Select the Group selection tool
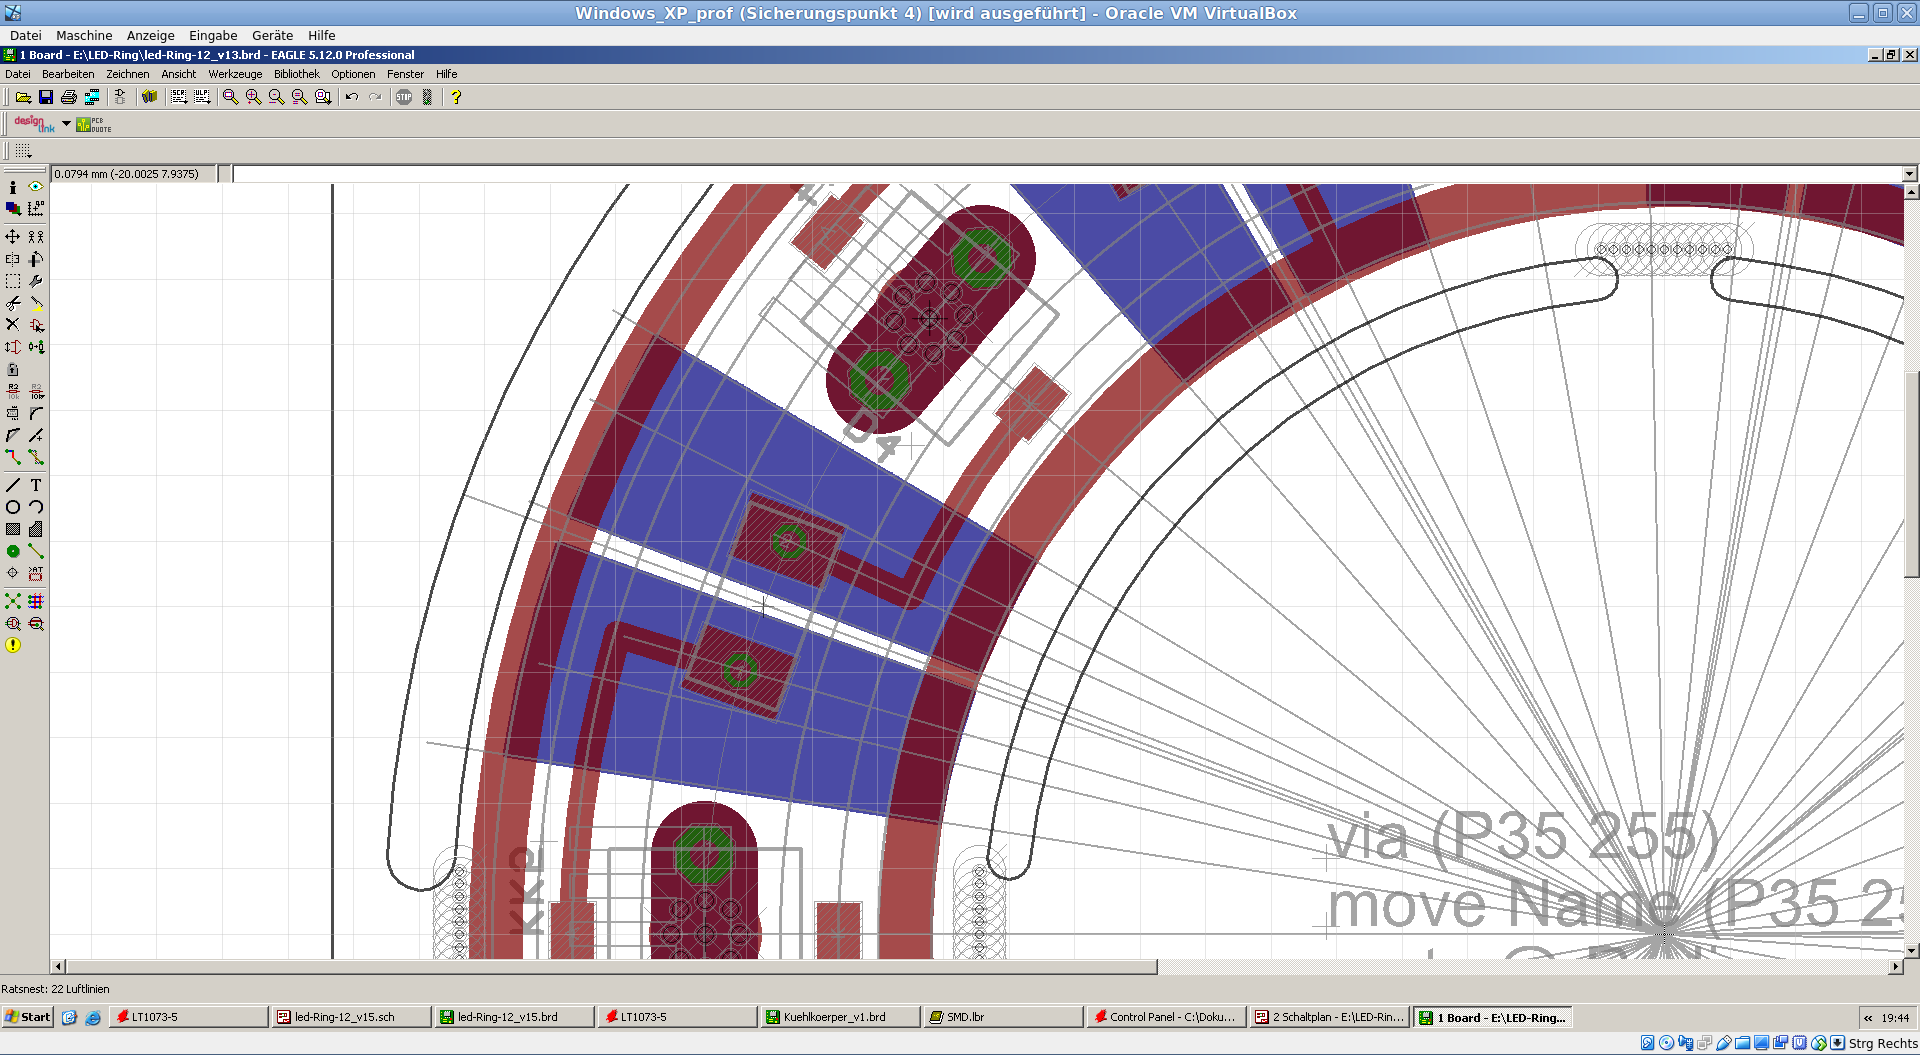Viewport: 1920px width, 1055px height. pos(13,281)
